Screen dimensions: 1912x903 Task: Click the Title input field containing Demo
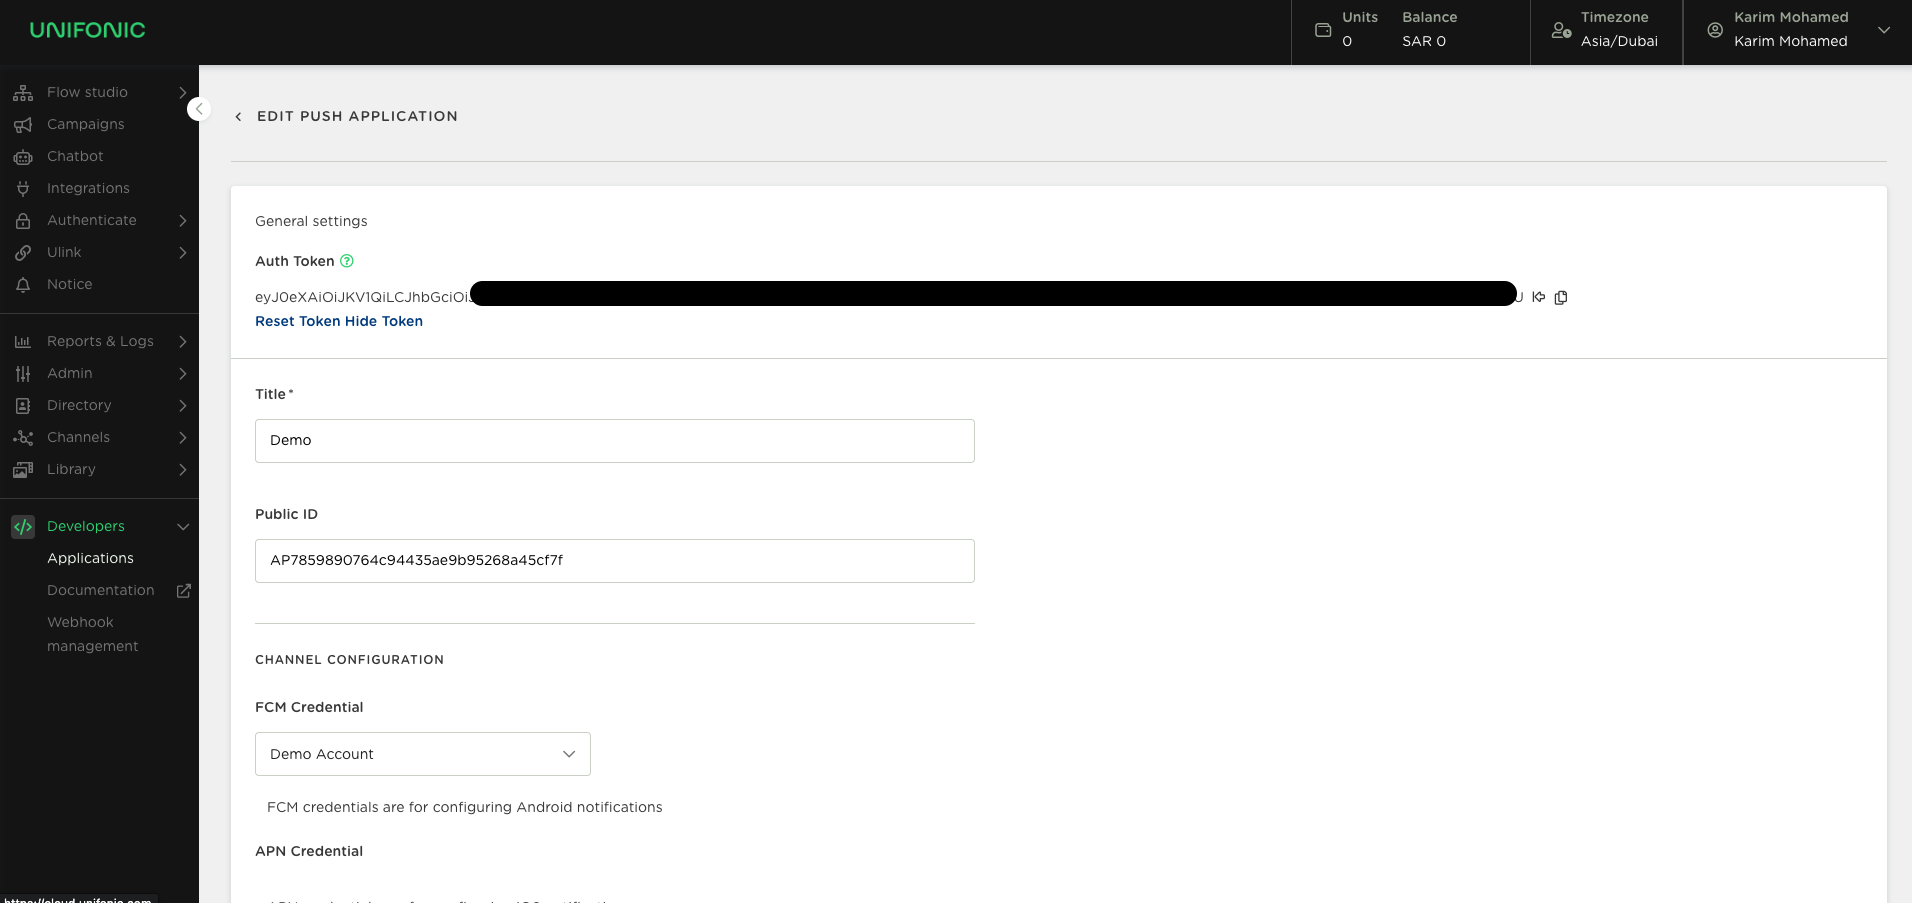[x=615, y=441]
